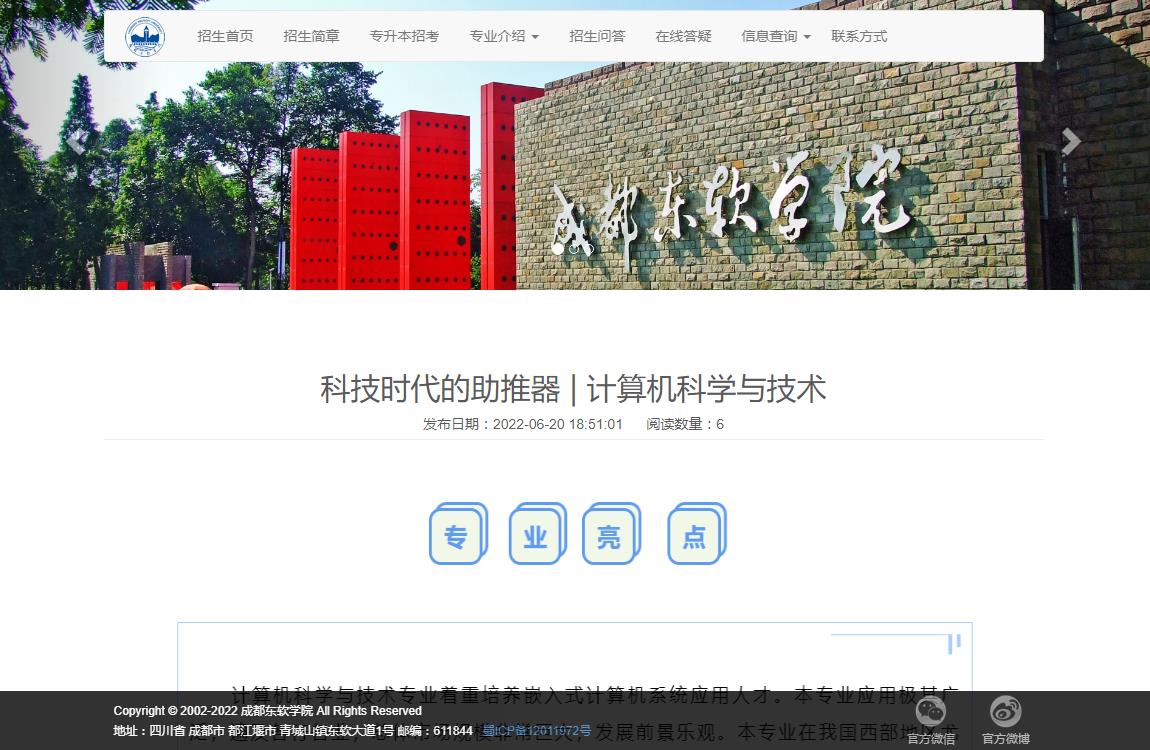Screen dimensions: 1150x750
Task: Click the 亮 character tile
Action: tap(612, 534)
